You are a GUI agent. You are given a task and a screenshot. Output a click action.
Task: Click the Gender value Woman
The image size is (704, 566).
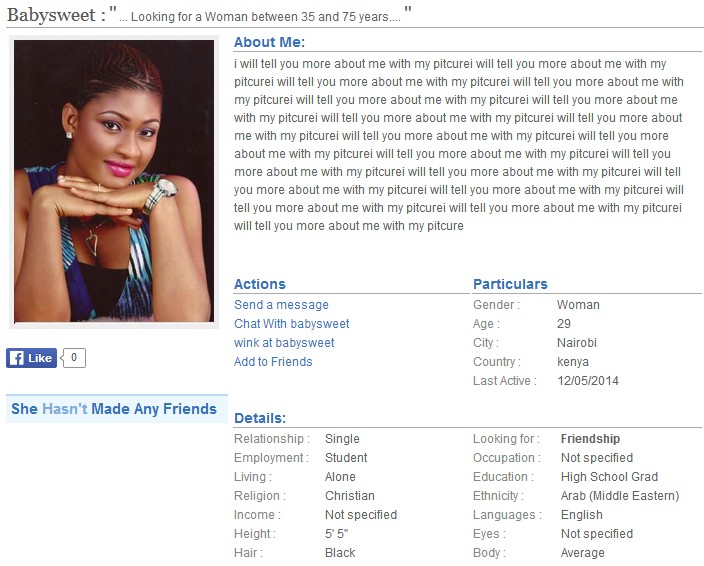pos(578,305)
